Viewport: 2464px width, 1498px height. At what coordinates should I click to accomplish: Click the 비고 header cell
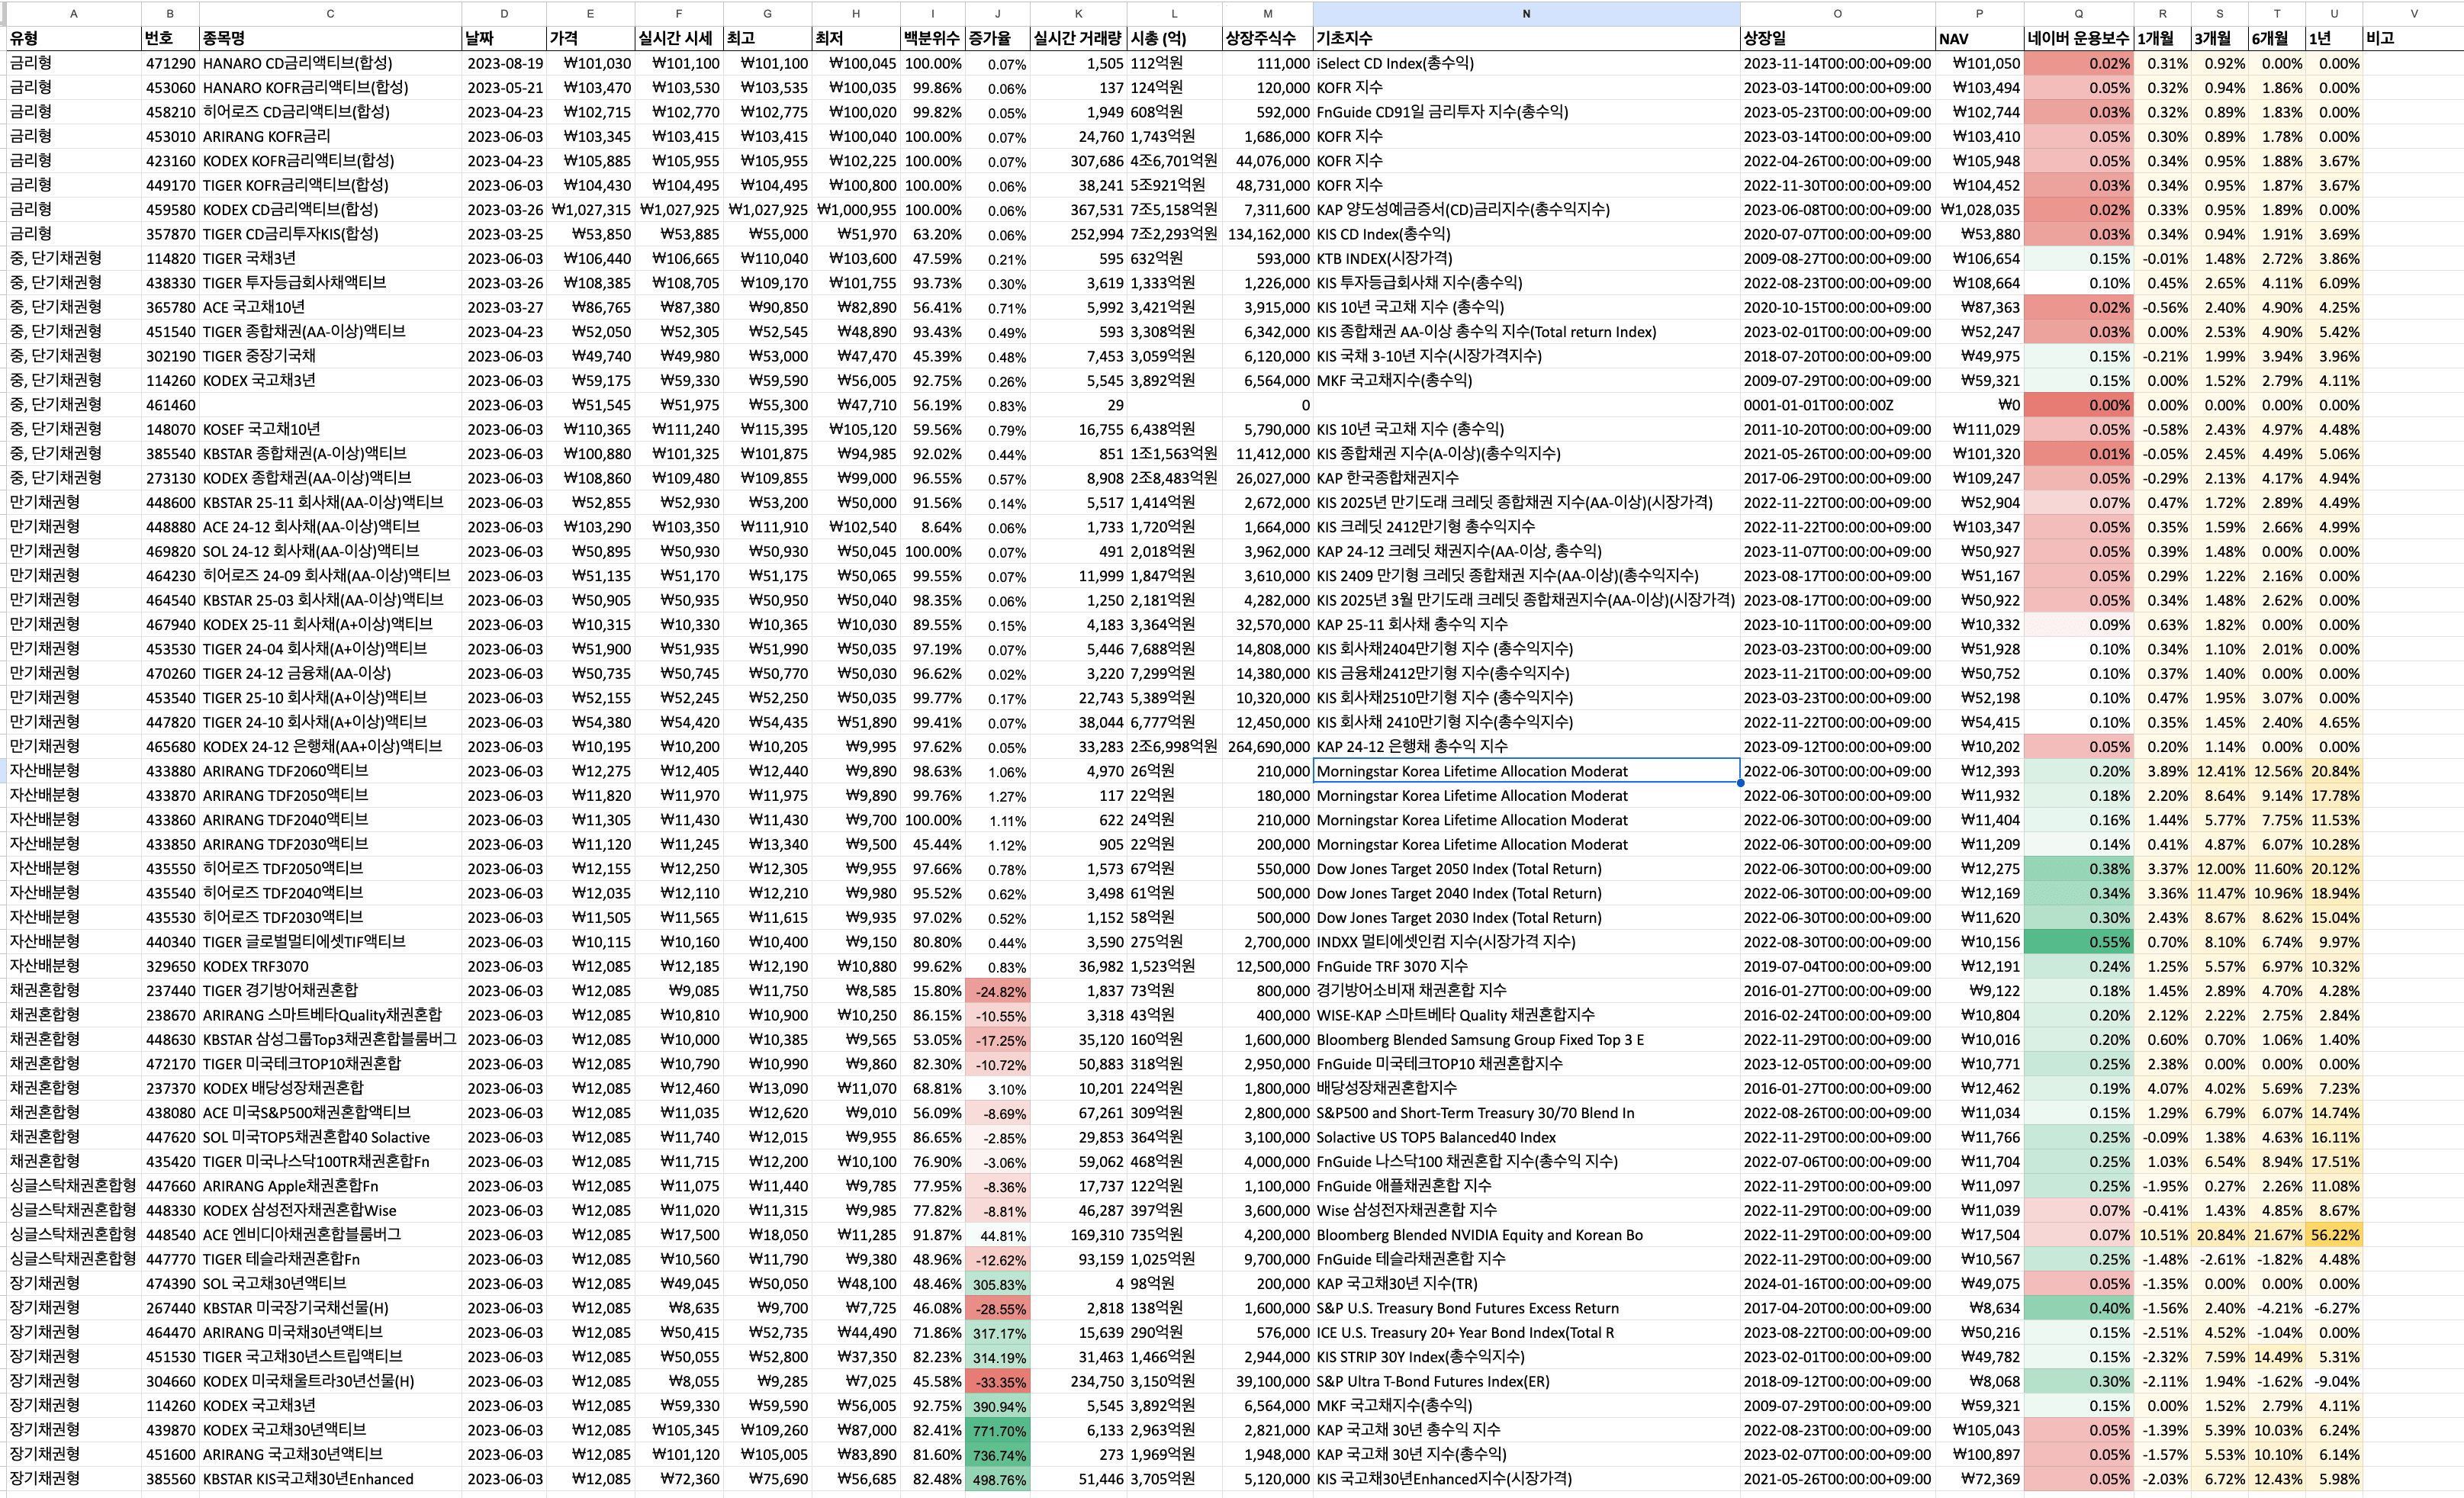coord(2413,38)
